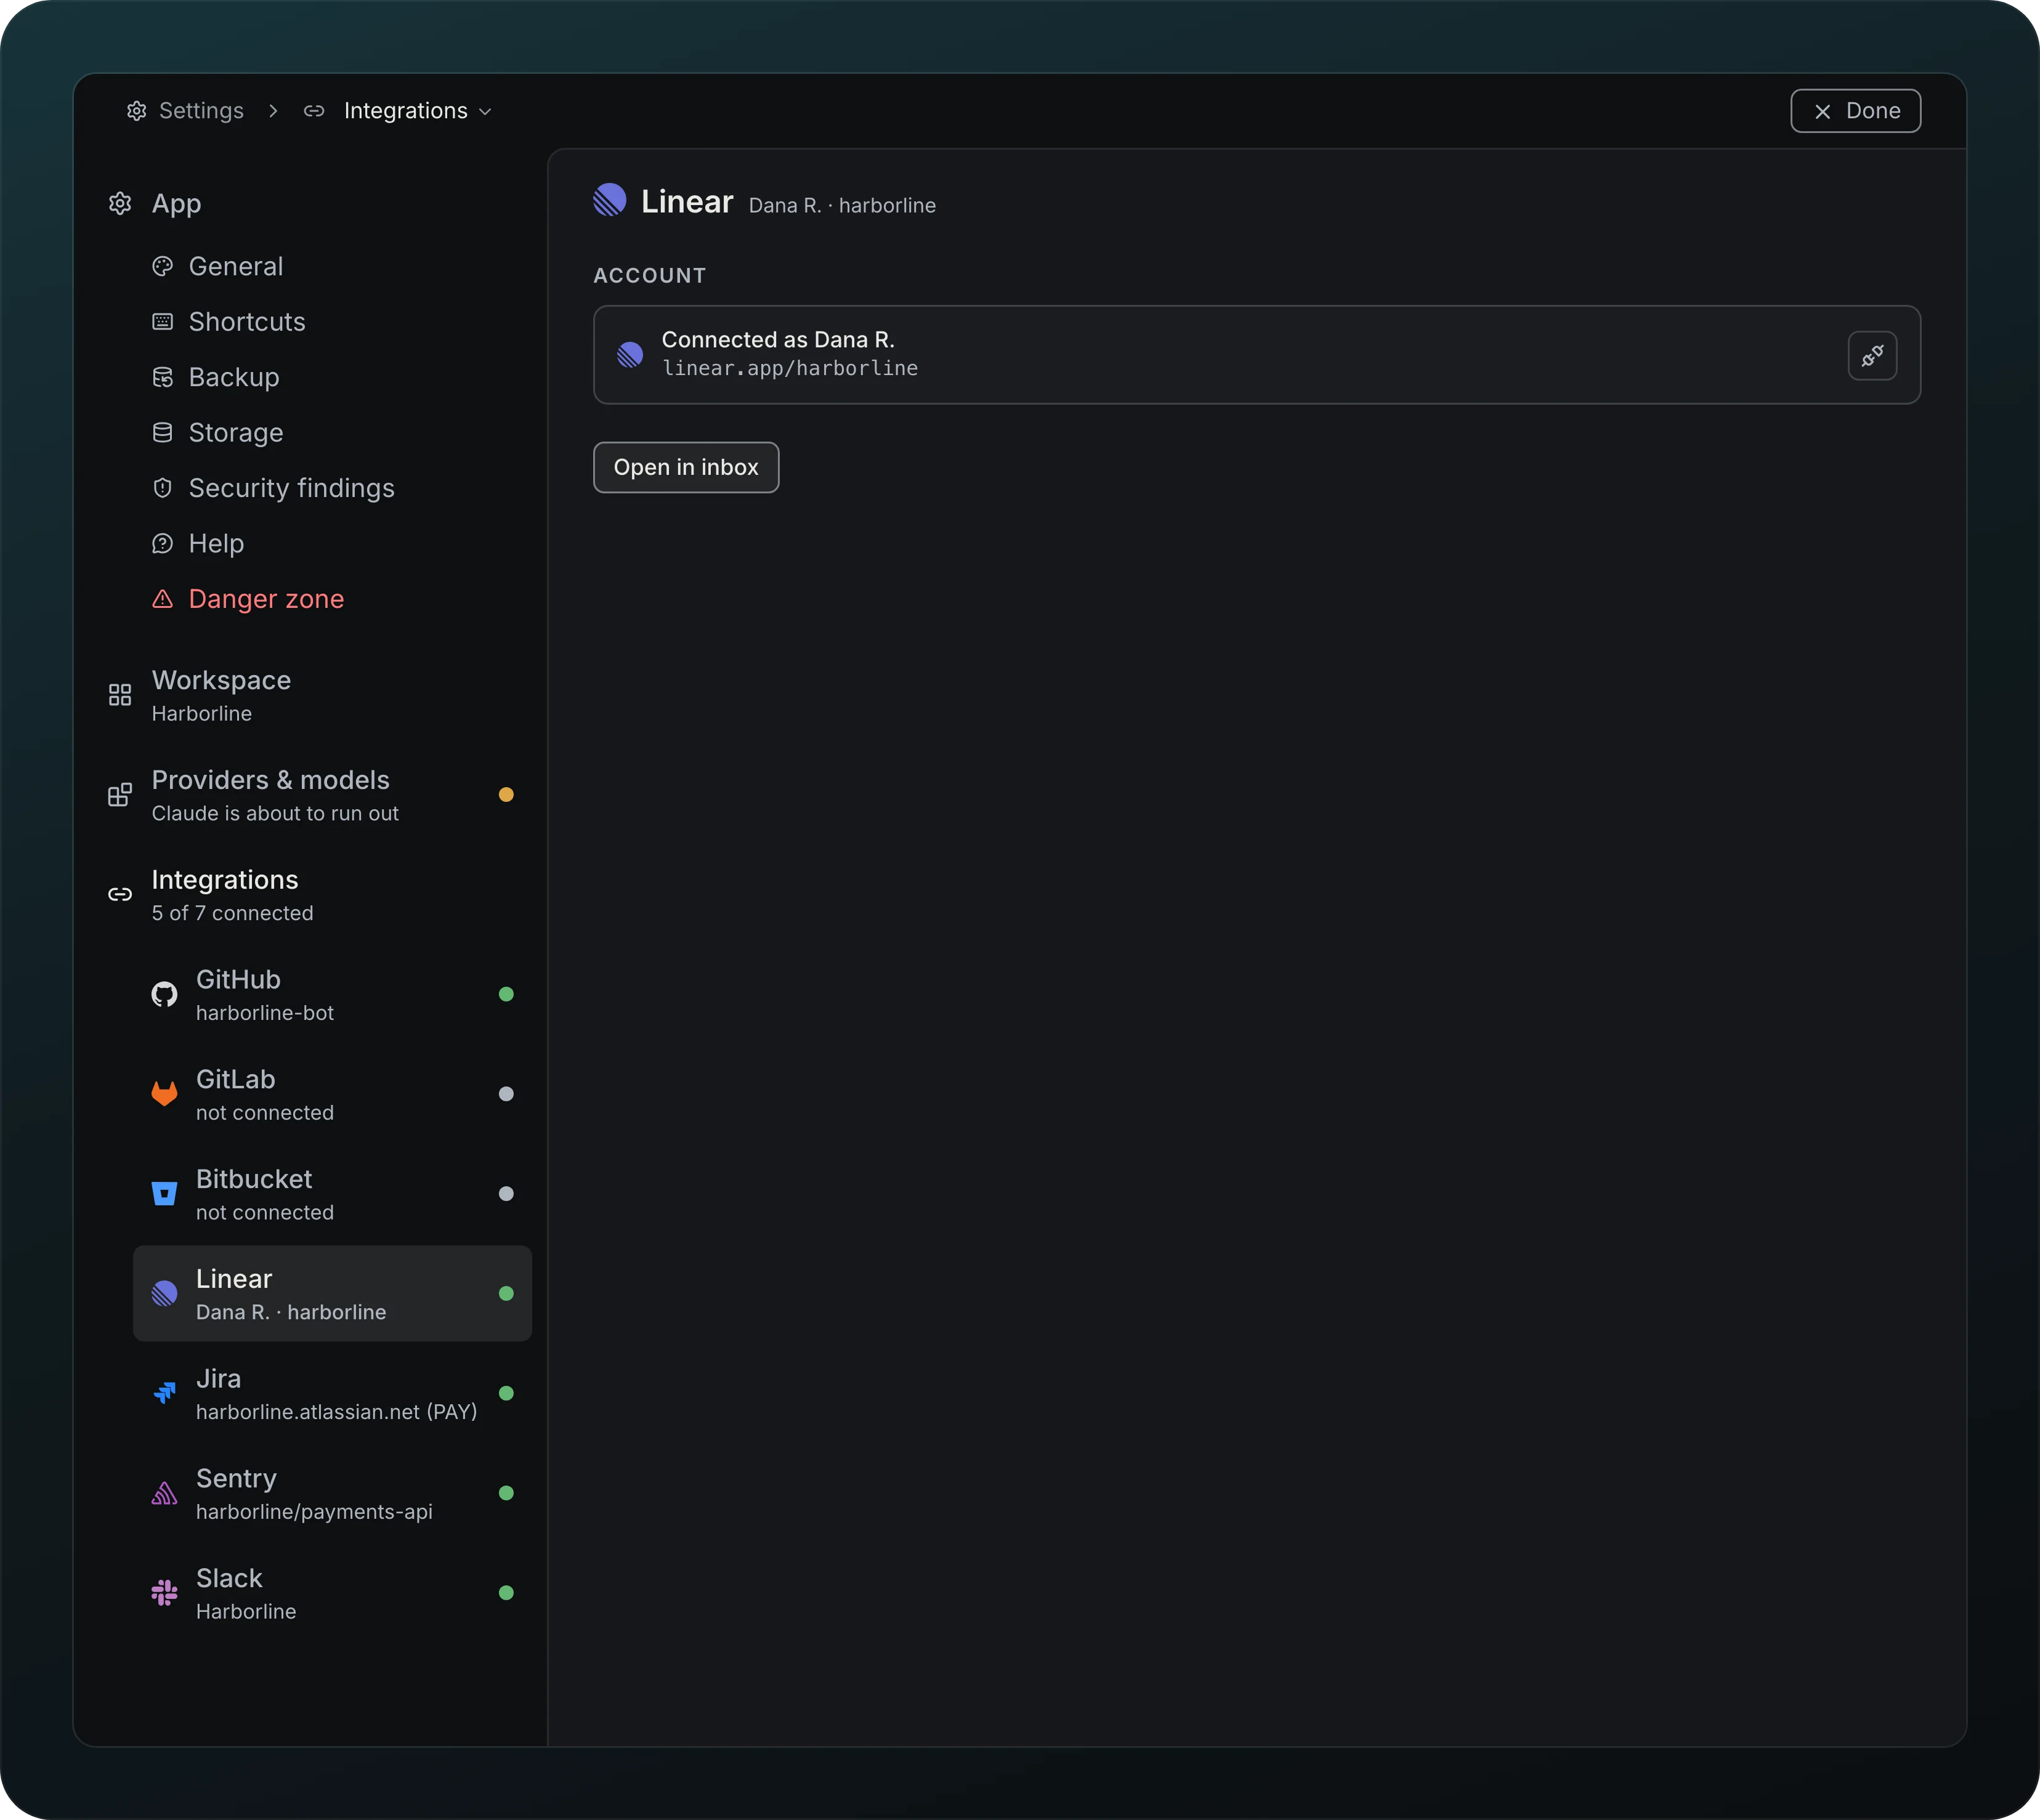Select Storage in the sidebar
The width and height of the screenshot is (2040, 1820).
point(332,433)
